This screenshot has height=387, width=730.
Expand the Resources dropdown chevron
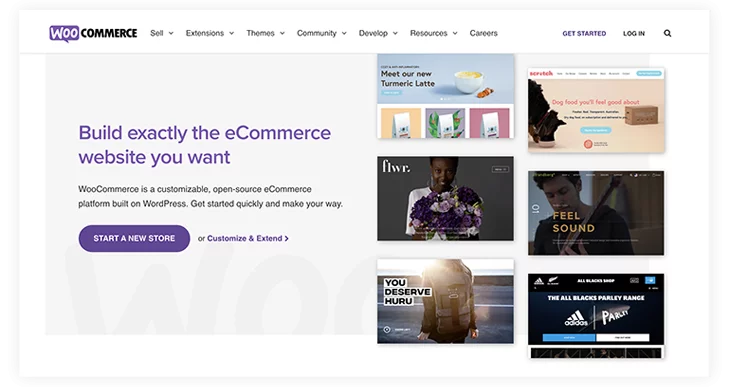pos(455,34)
